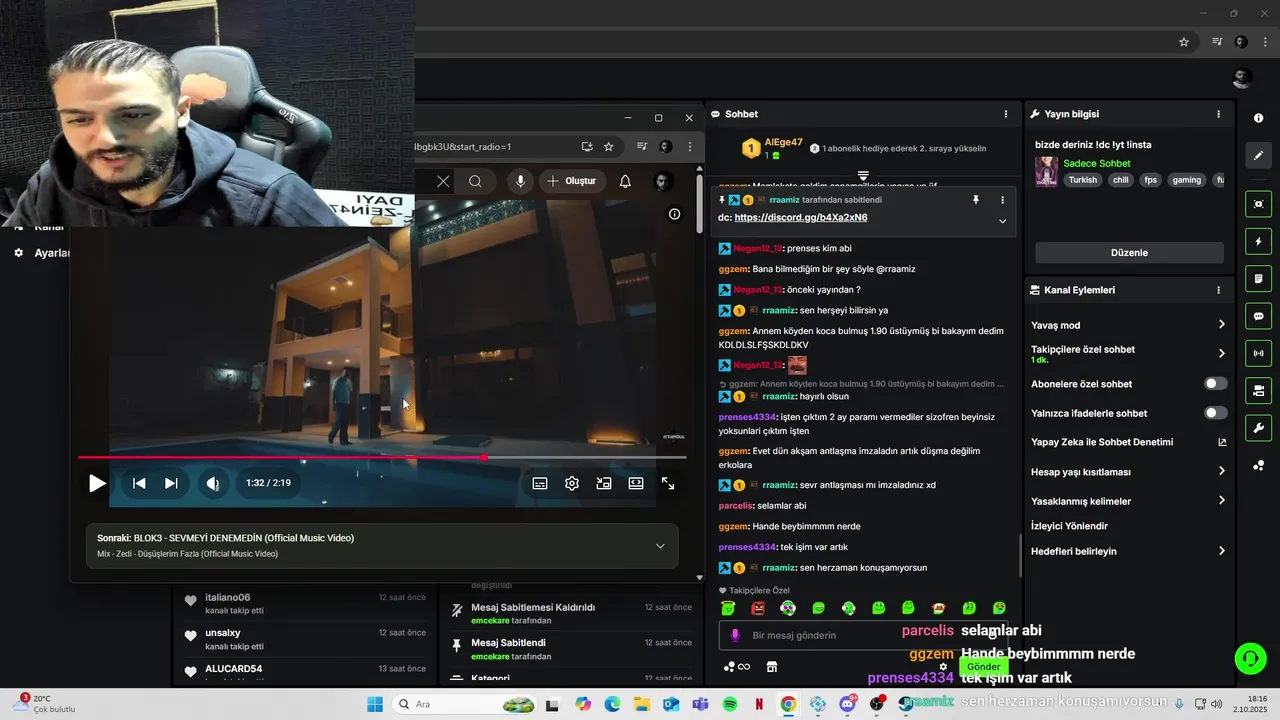The image size is (1280, 720).
Task: Skip to next track in player
Action: (x=171, y=483)
